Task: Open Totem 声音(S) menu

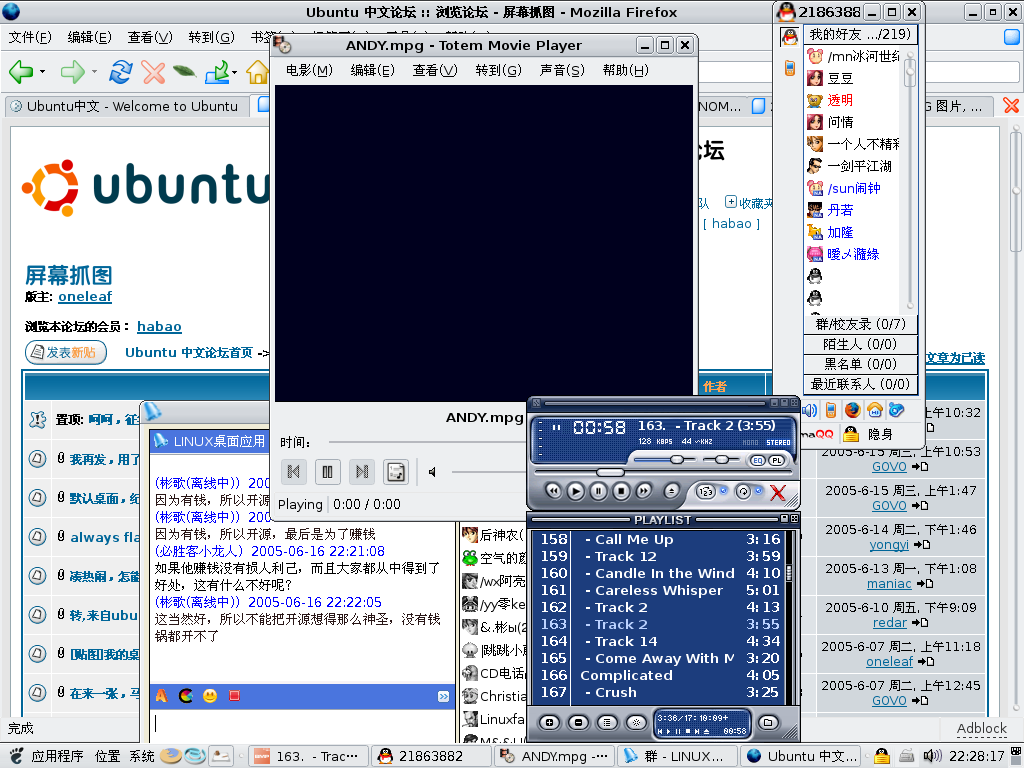Action: point(562,70)
